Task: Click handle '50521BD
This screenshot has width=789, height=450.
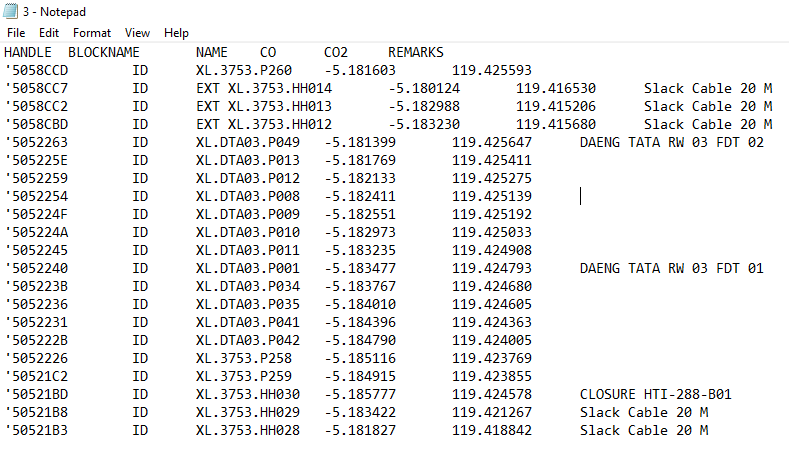Action: (x=36, y=394)
